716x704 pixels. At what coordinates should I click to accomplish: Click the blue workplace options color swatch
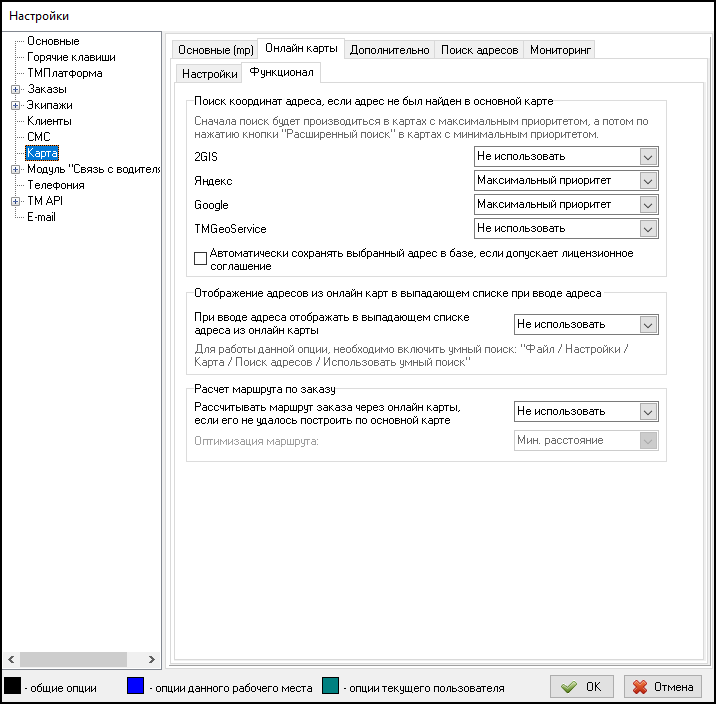136,687
